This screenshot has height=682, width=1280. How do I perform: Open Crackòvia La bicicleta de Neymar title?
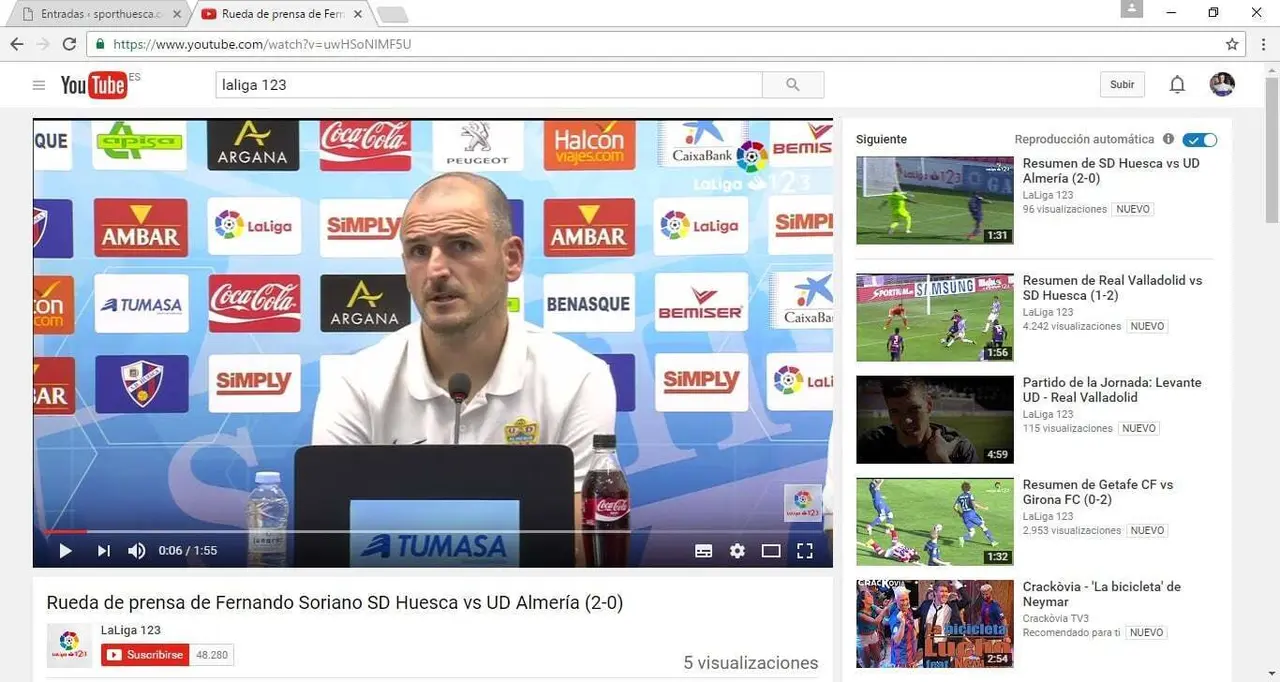pyautogui.click(x=1102, y=594)
